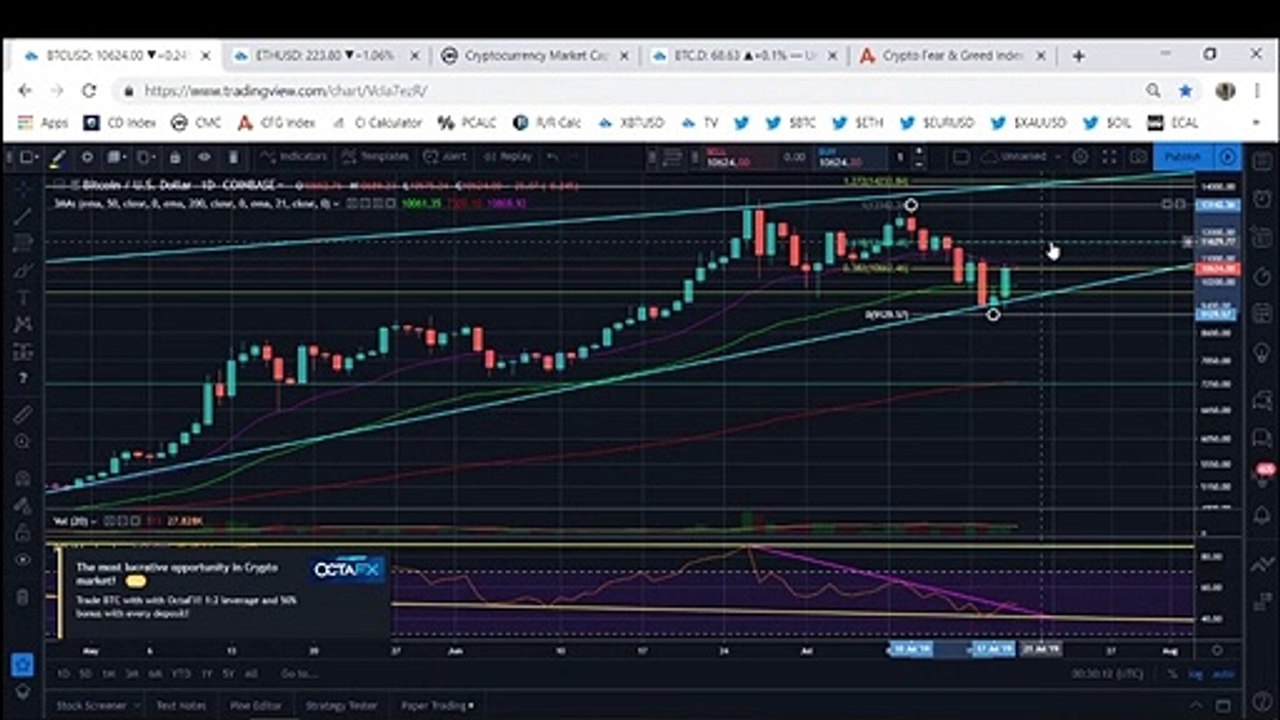Toggle left sidebar eye hide-all-drawings icon

coord(23,560)
